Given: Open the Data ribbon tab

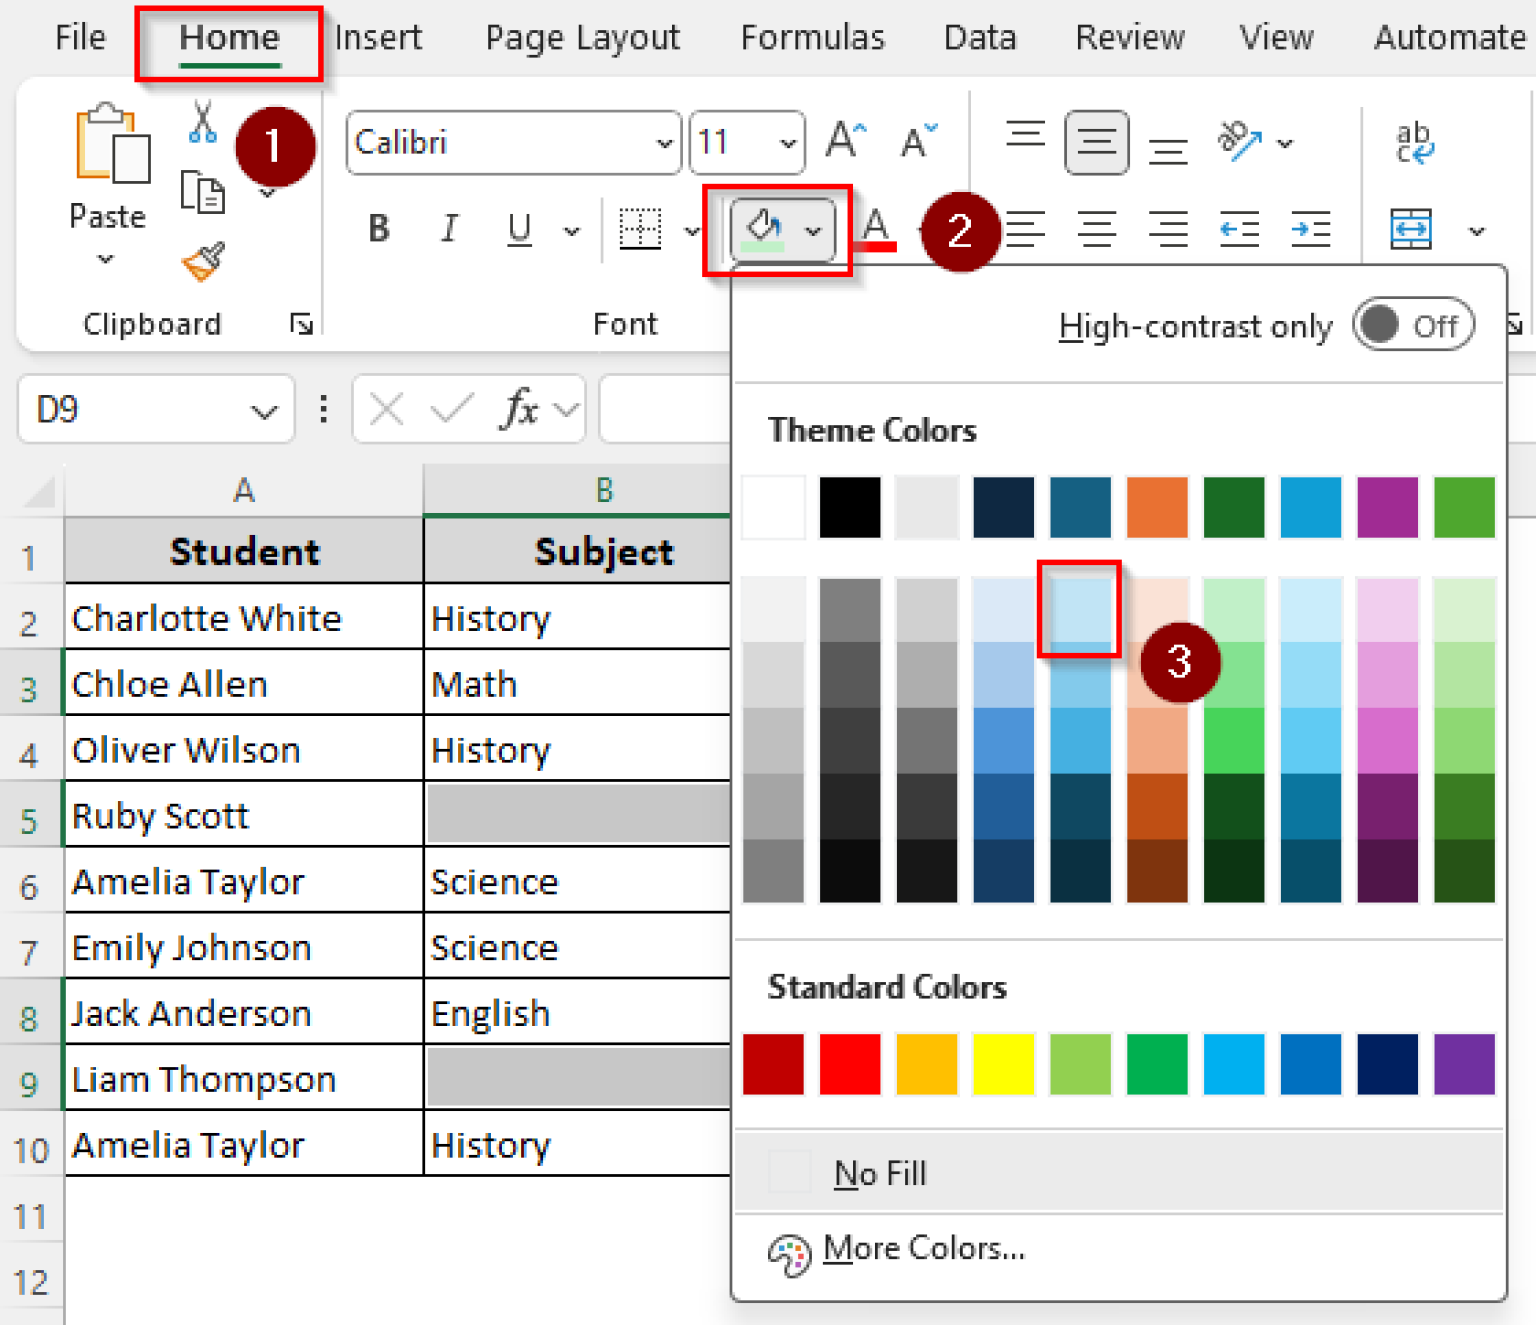Looking at the screenshot, I should (x=979, y=37).
